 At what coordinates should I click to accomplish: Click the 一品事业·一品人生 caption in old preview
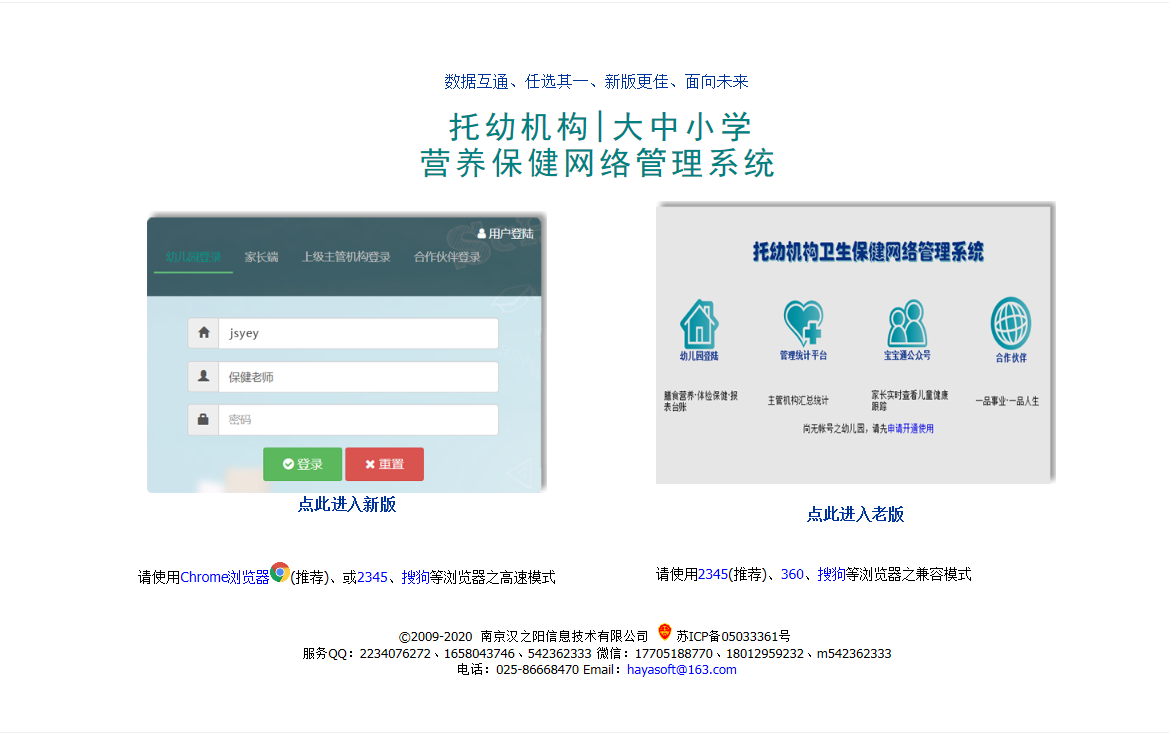point(1007,401)
